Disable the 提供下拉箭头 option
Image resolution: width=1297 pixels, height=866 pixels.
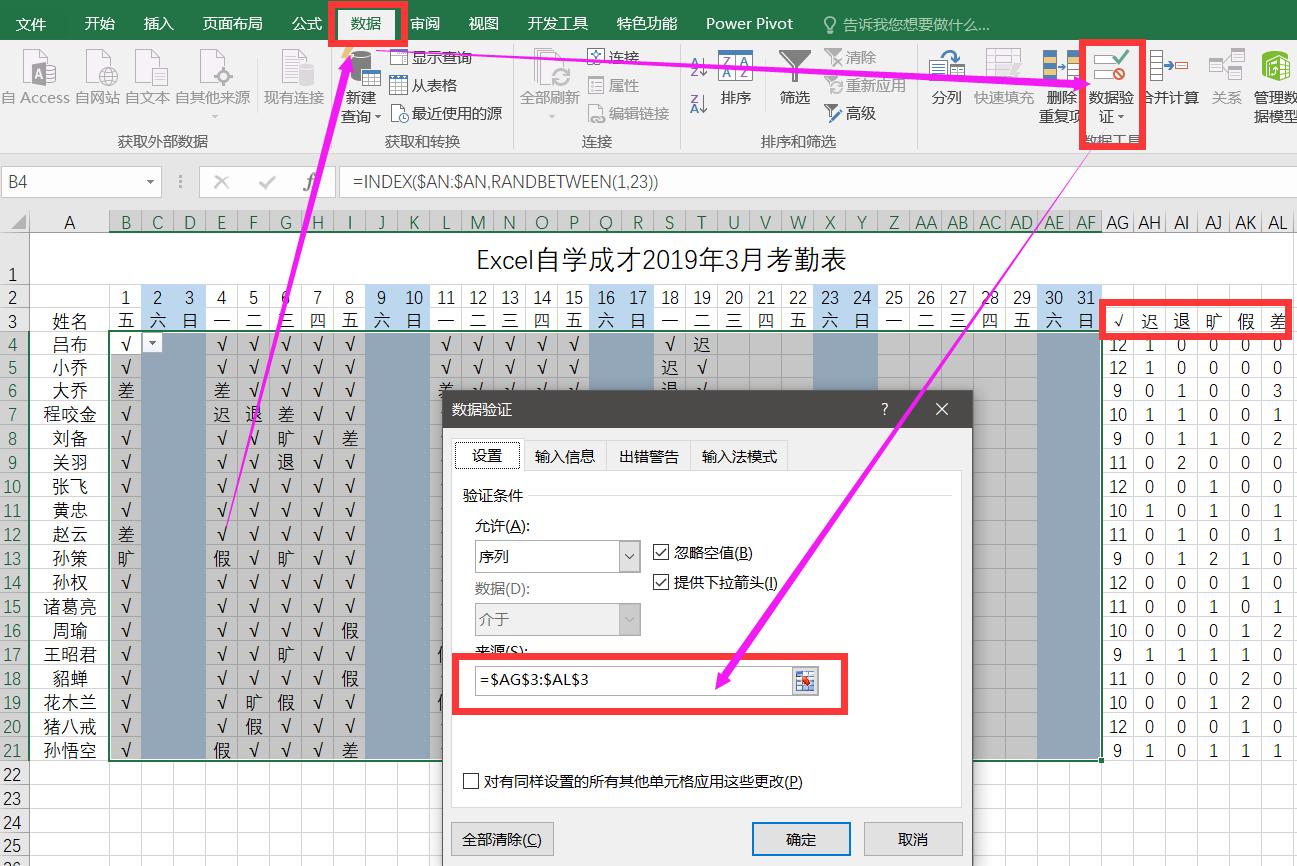pyautogui.click(x=662, y=580)
